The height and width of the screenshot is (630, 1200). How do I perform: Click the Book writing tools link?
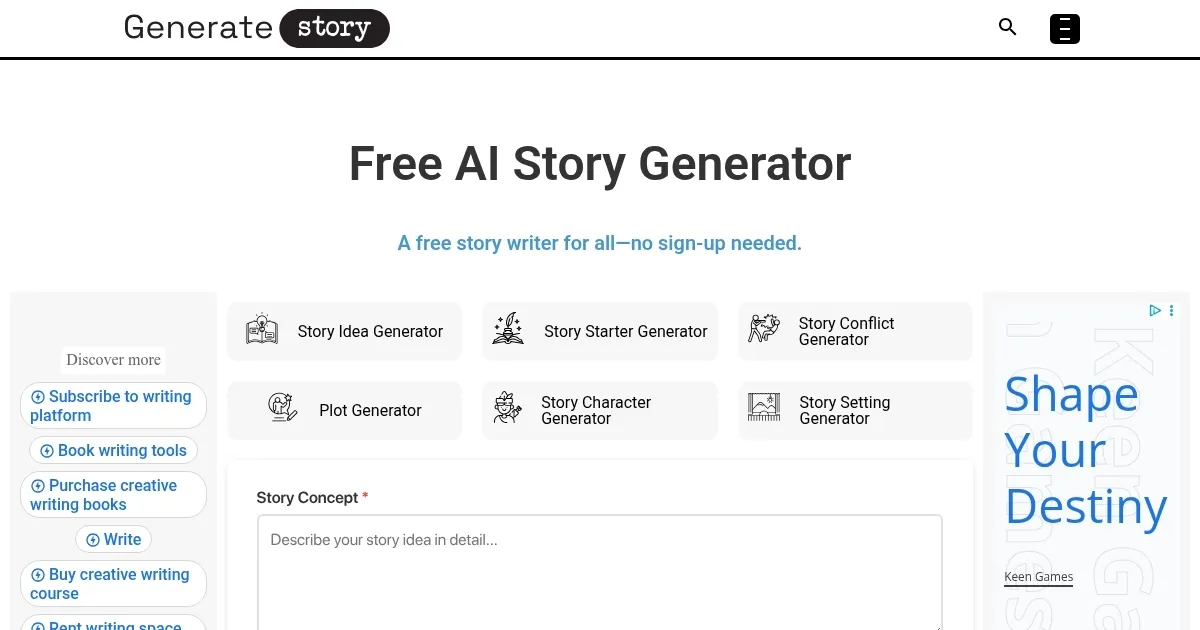click(113, 450)
